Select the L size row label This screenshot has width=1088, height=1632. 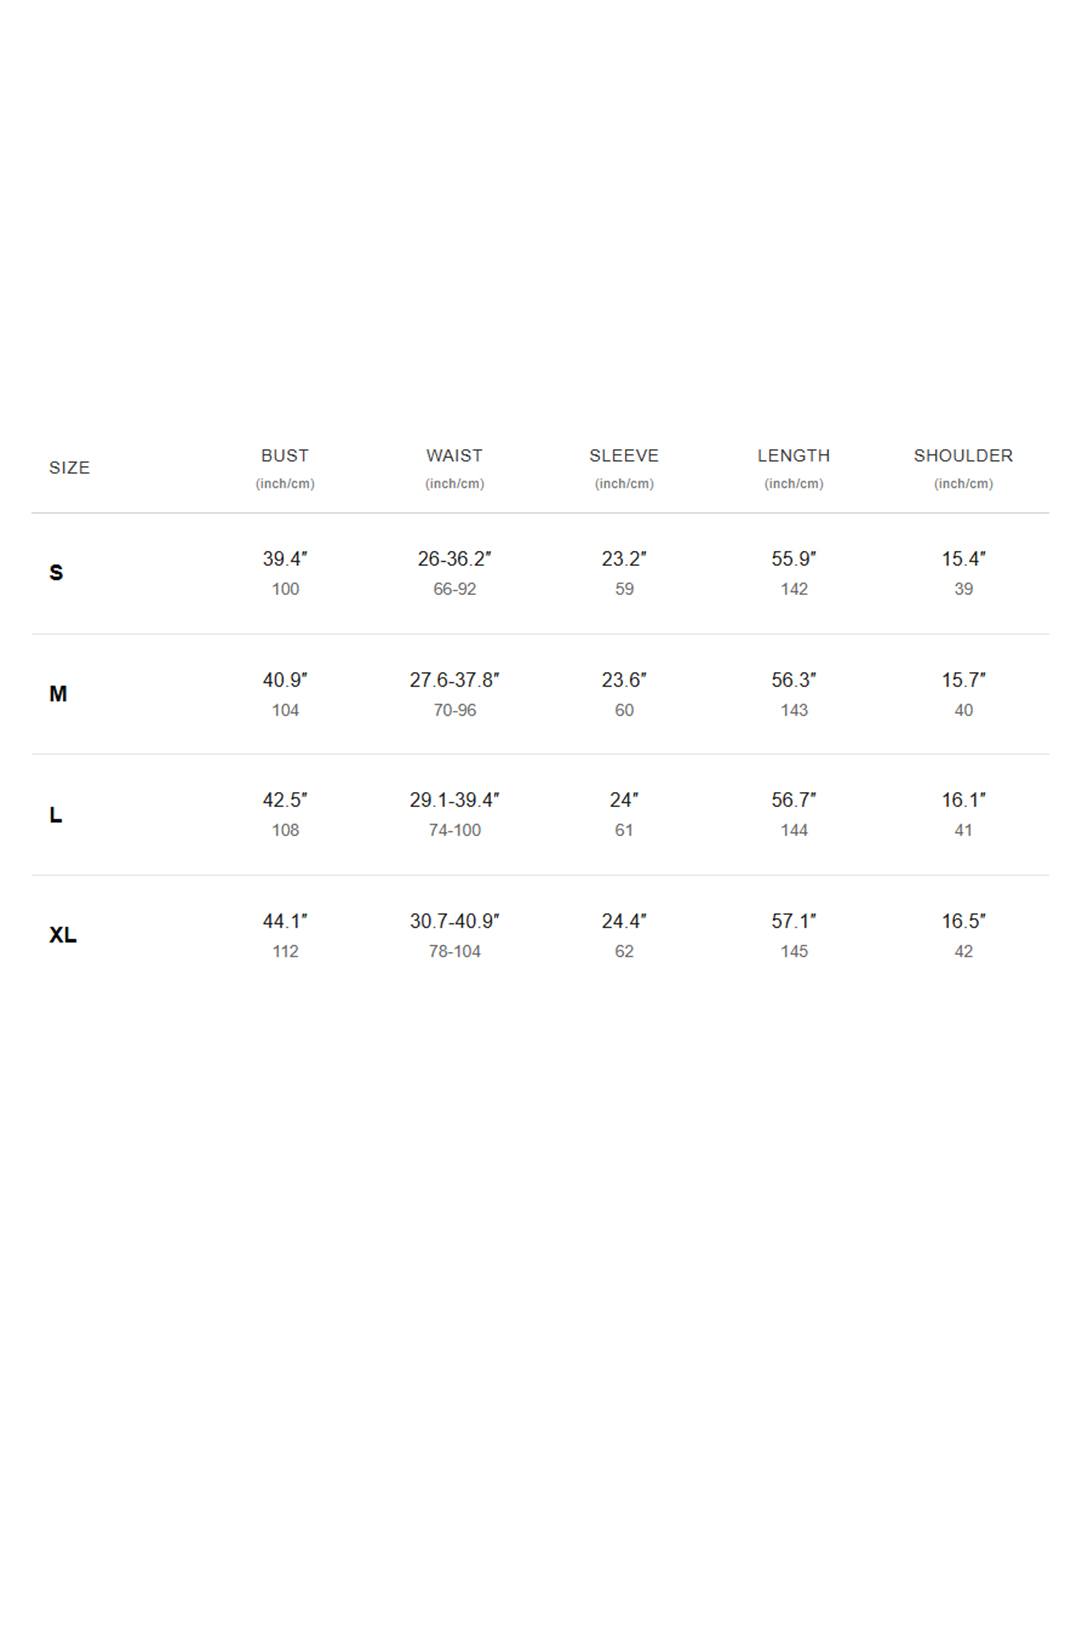pyautogui.click(x=56, y=815)
